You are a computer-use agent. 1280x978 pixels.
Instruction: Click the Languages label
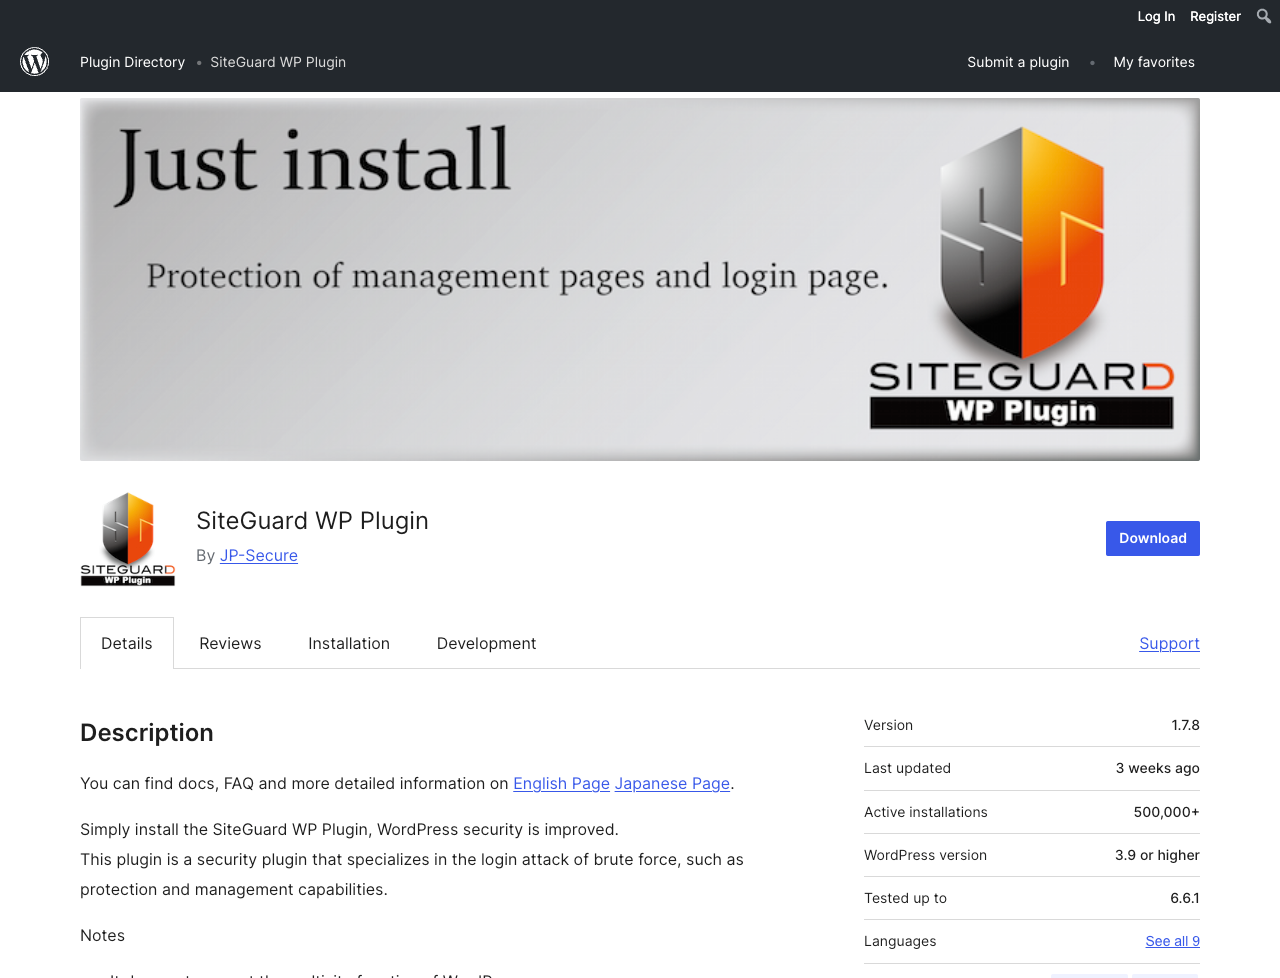(x=900, y=941)
